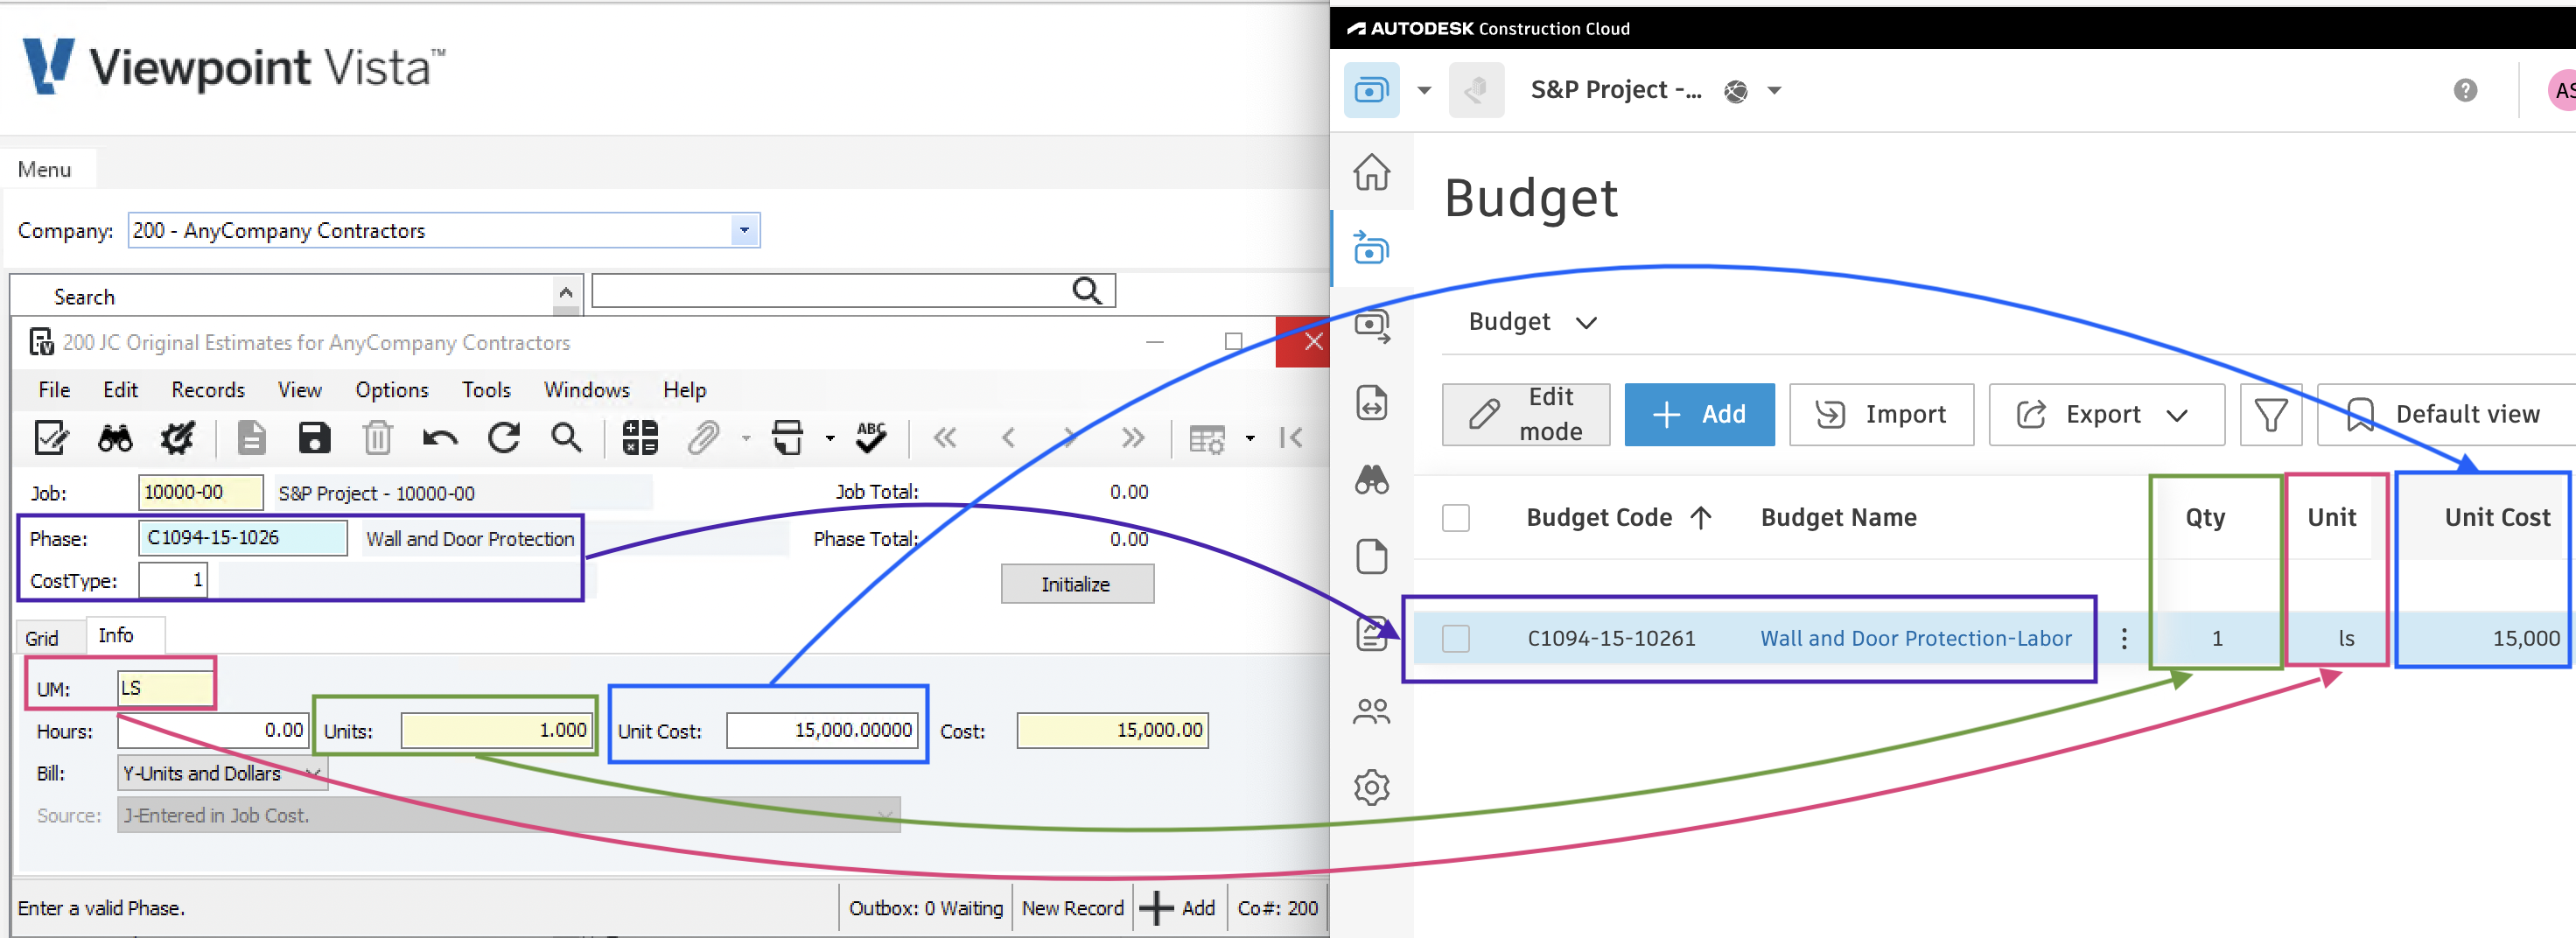Open the Windows menu in Vista
The image size is (2576, 938).
tap(586, 390)
